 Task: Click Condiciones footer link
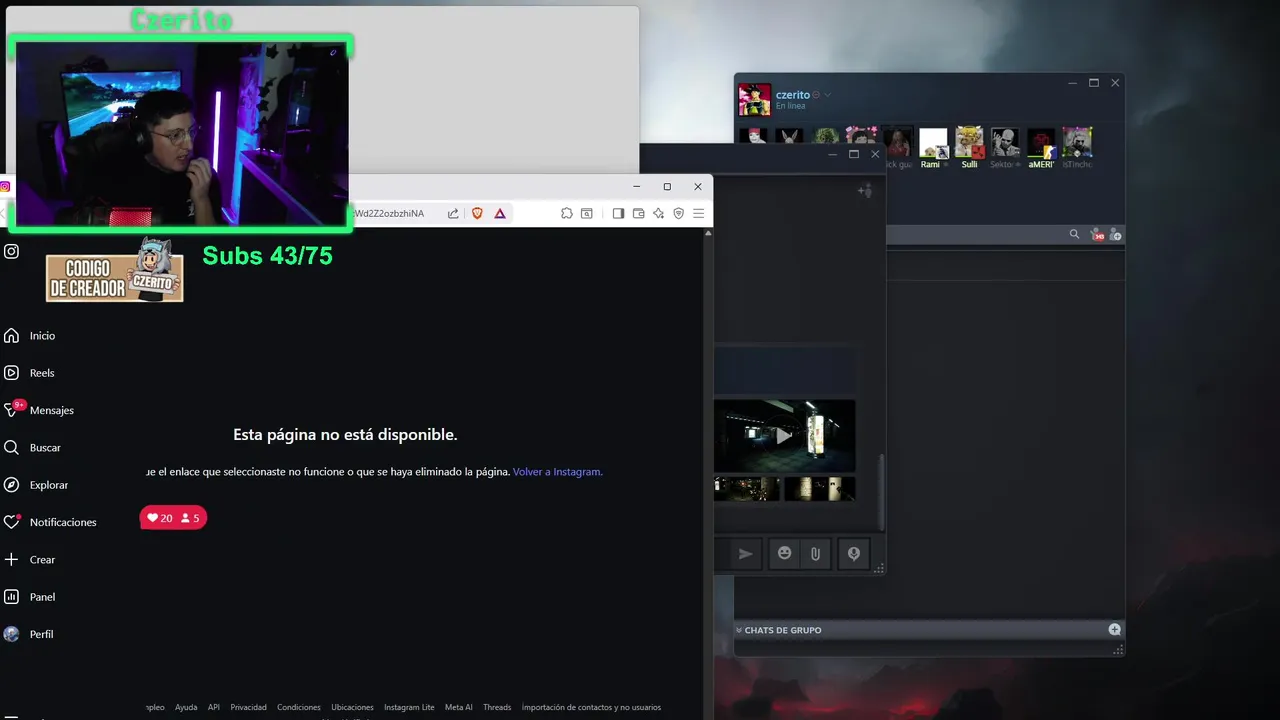[x=299, y=707]
